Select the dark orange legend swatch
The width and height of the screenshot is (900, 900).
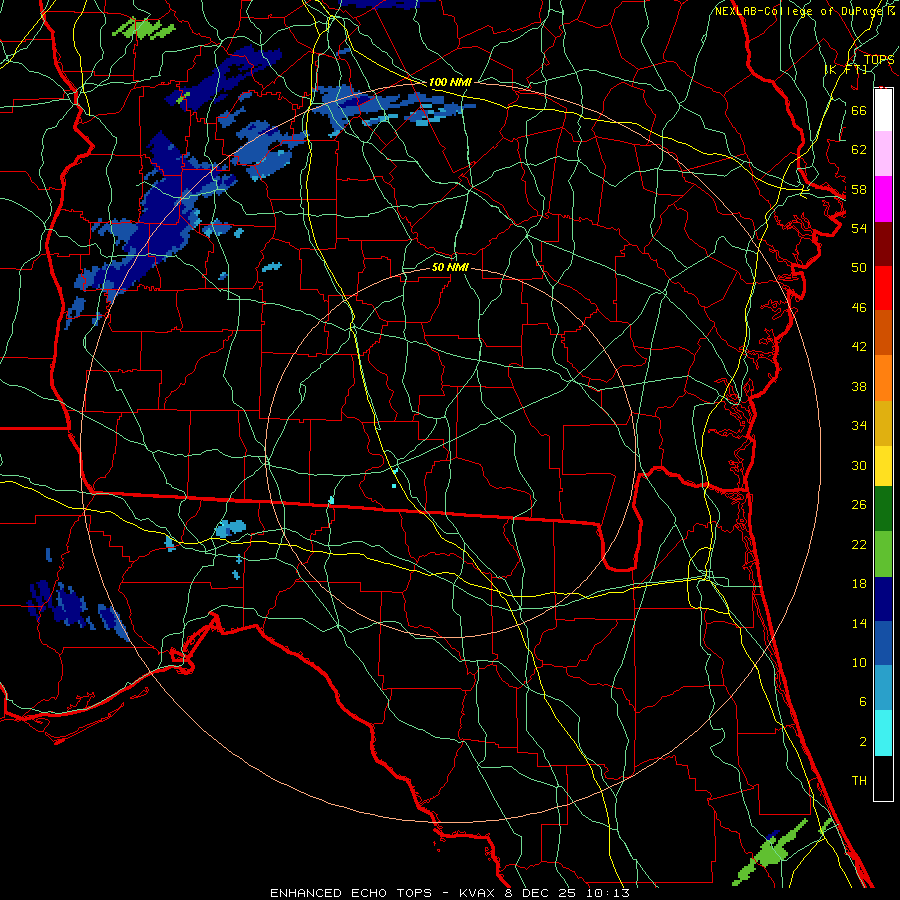(883, 333)
